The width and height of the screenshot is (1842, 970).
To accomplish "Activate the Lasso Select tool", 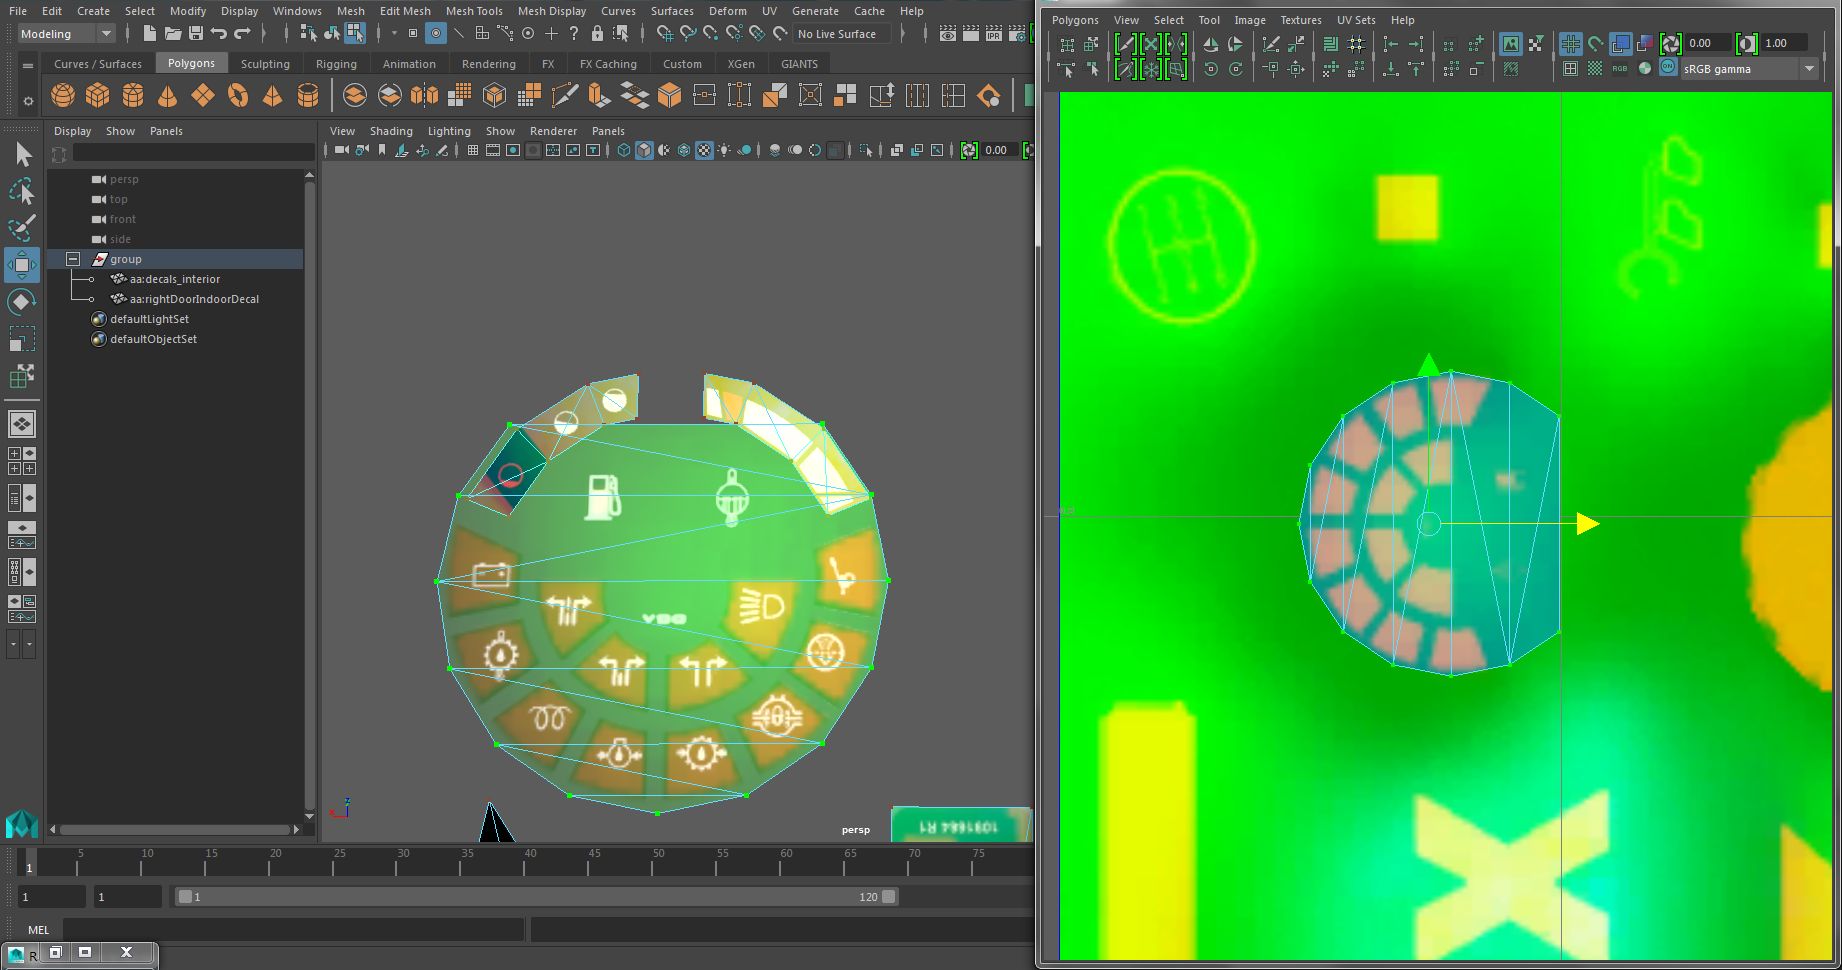I will pyautogui.click(x=21, y=191).
